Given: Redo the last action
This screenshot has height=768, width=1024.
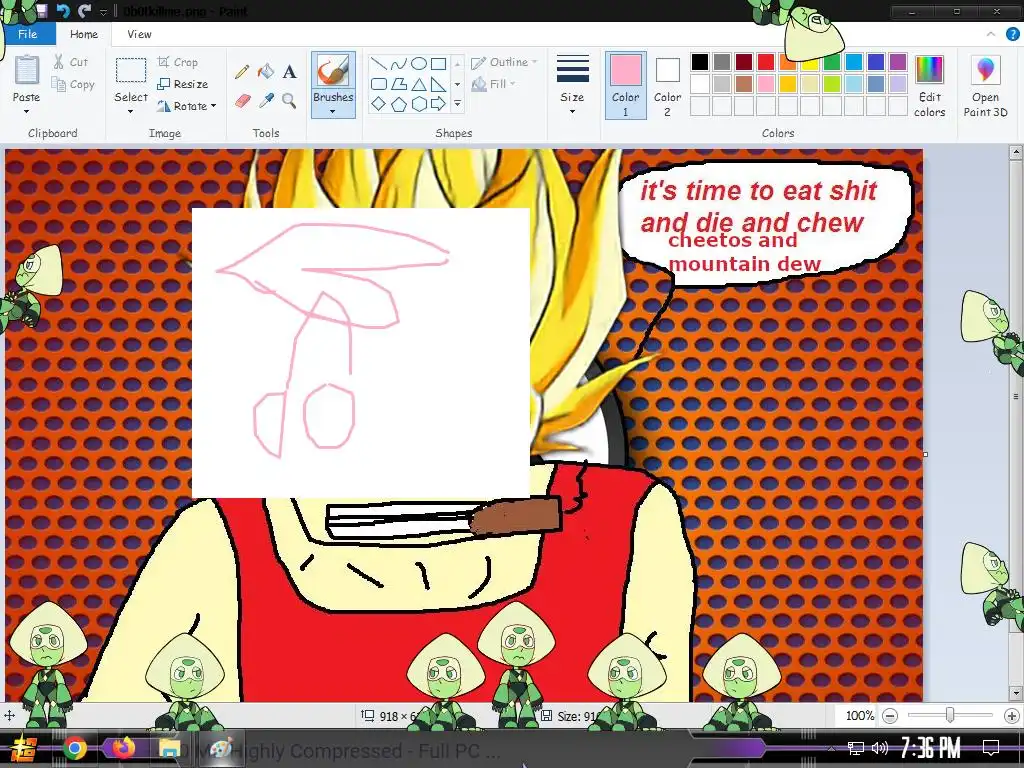Looking at the screenshot, I should point(84,10).
